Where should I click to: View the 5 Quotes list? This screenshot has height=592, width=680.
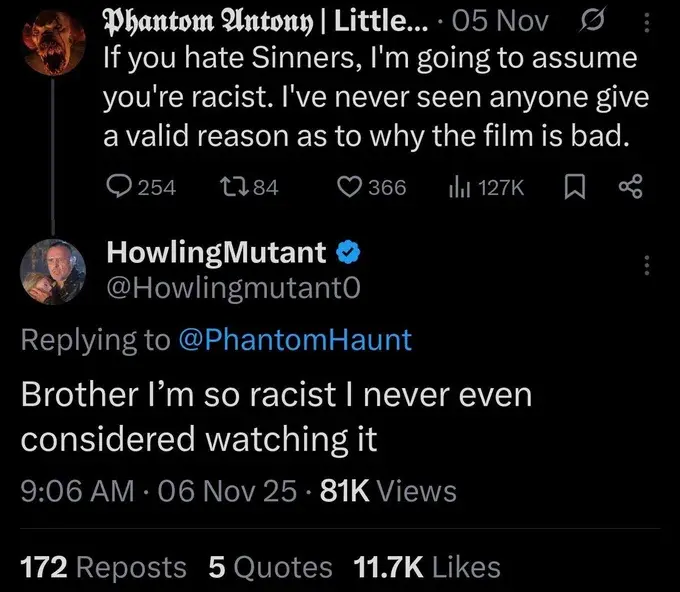(270, 567)
